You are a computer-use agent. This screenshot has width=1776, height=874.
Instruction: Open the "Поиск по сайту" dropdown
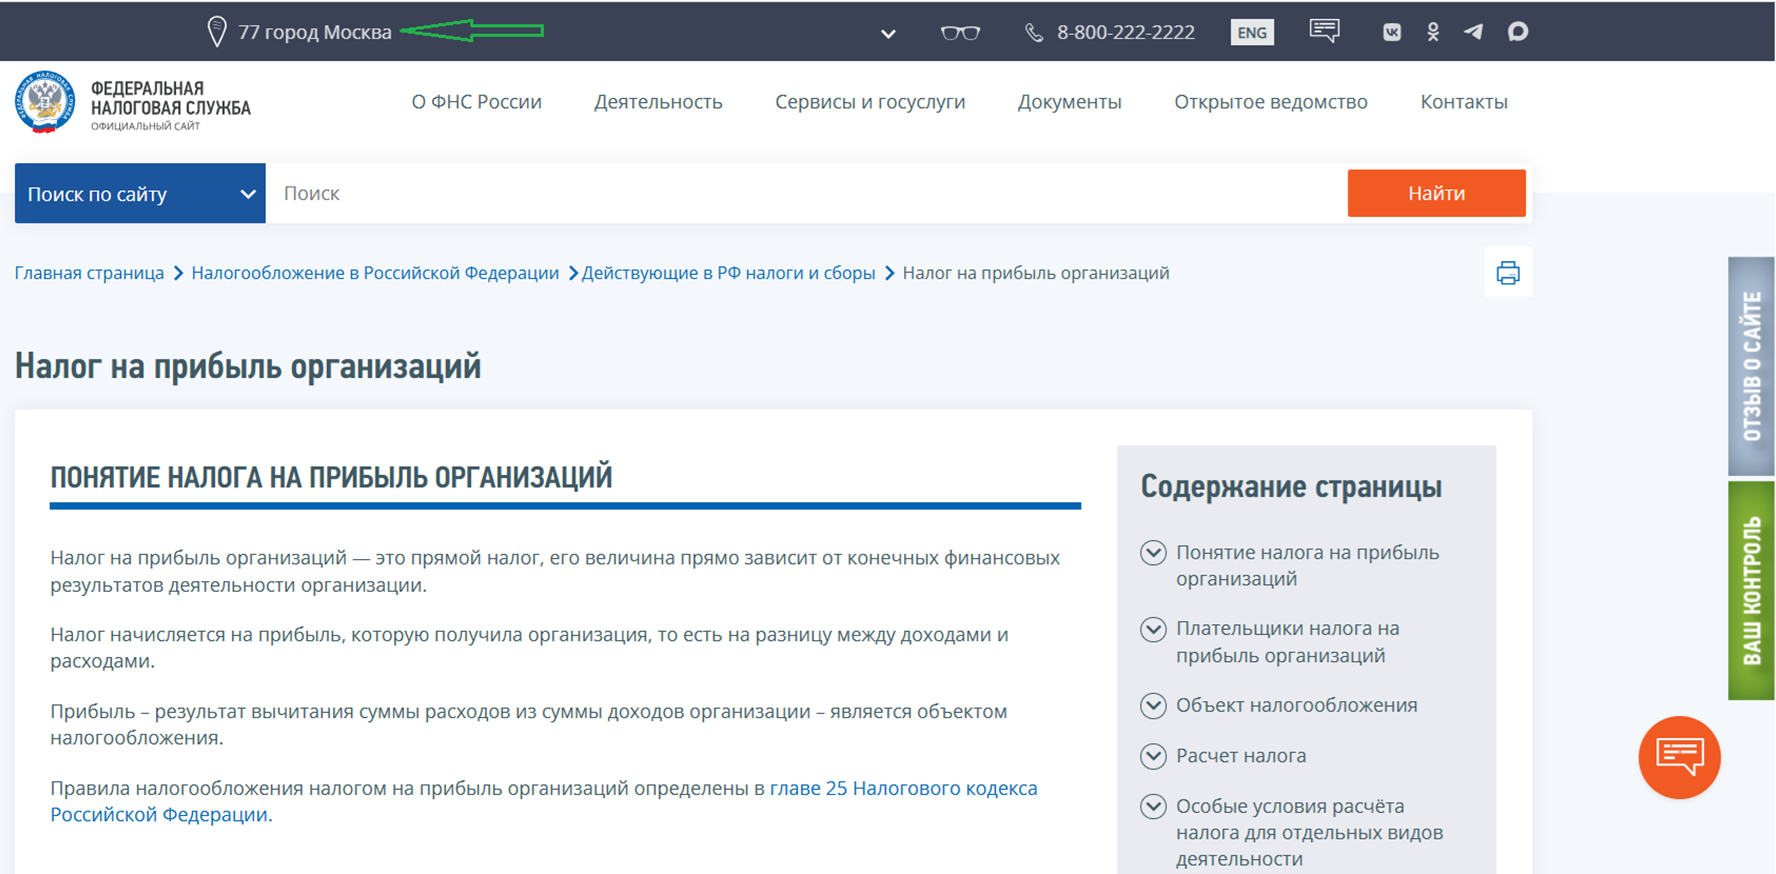(140, 194)
